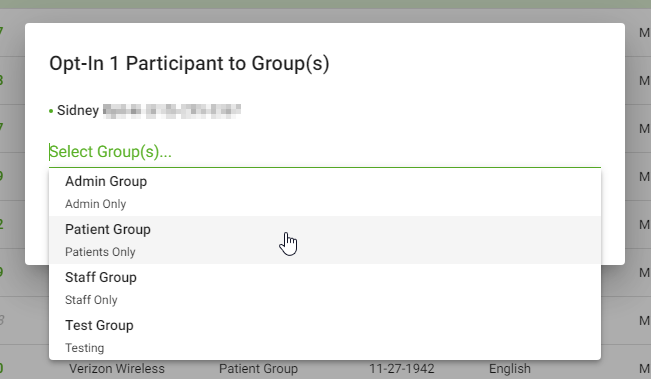Click the Patients Only description text
651x379 pixels.
click(100, 252)
